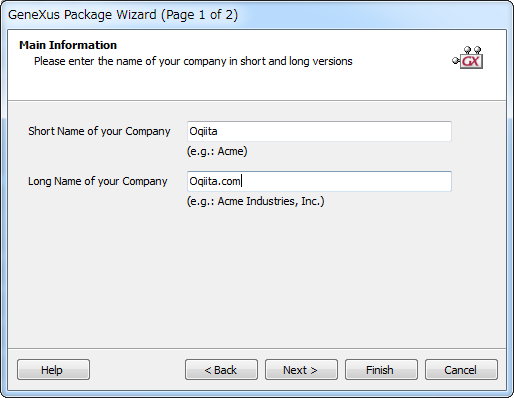The image size is (514, 398).
Task: Go back with the < Back button
Action: [x=221, y=370]
